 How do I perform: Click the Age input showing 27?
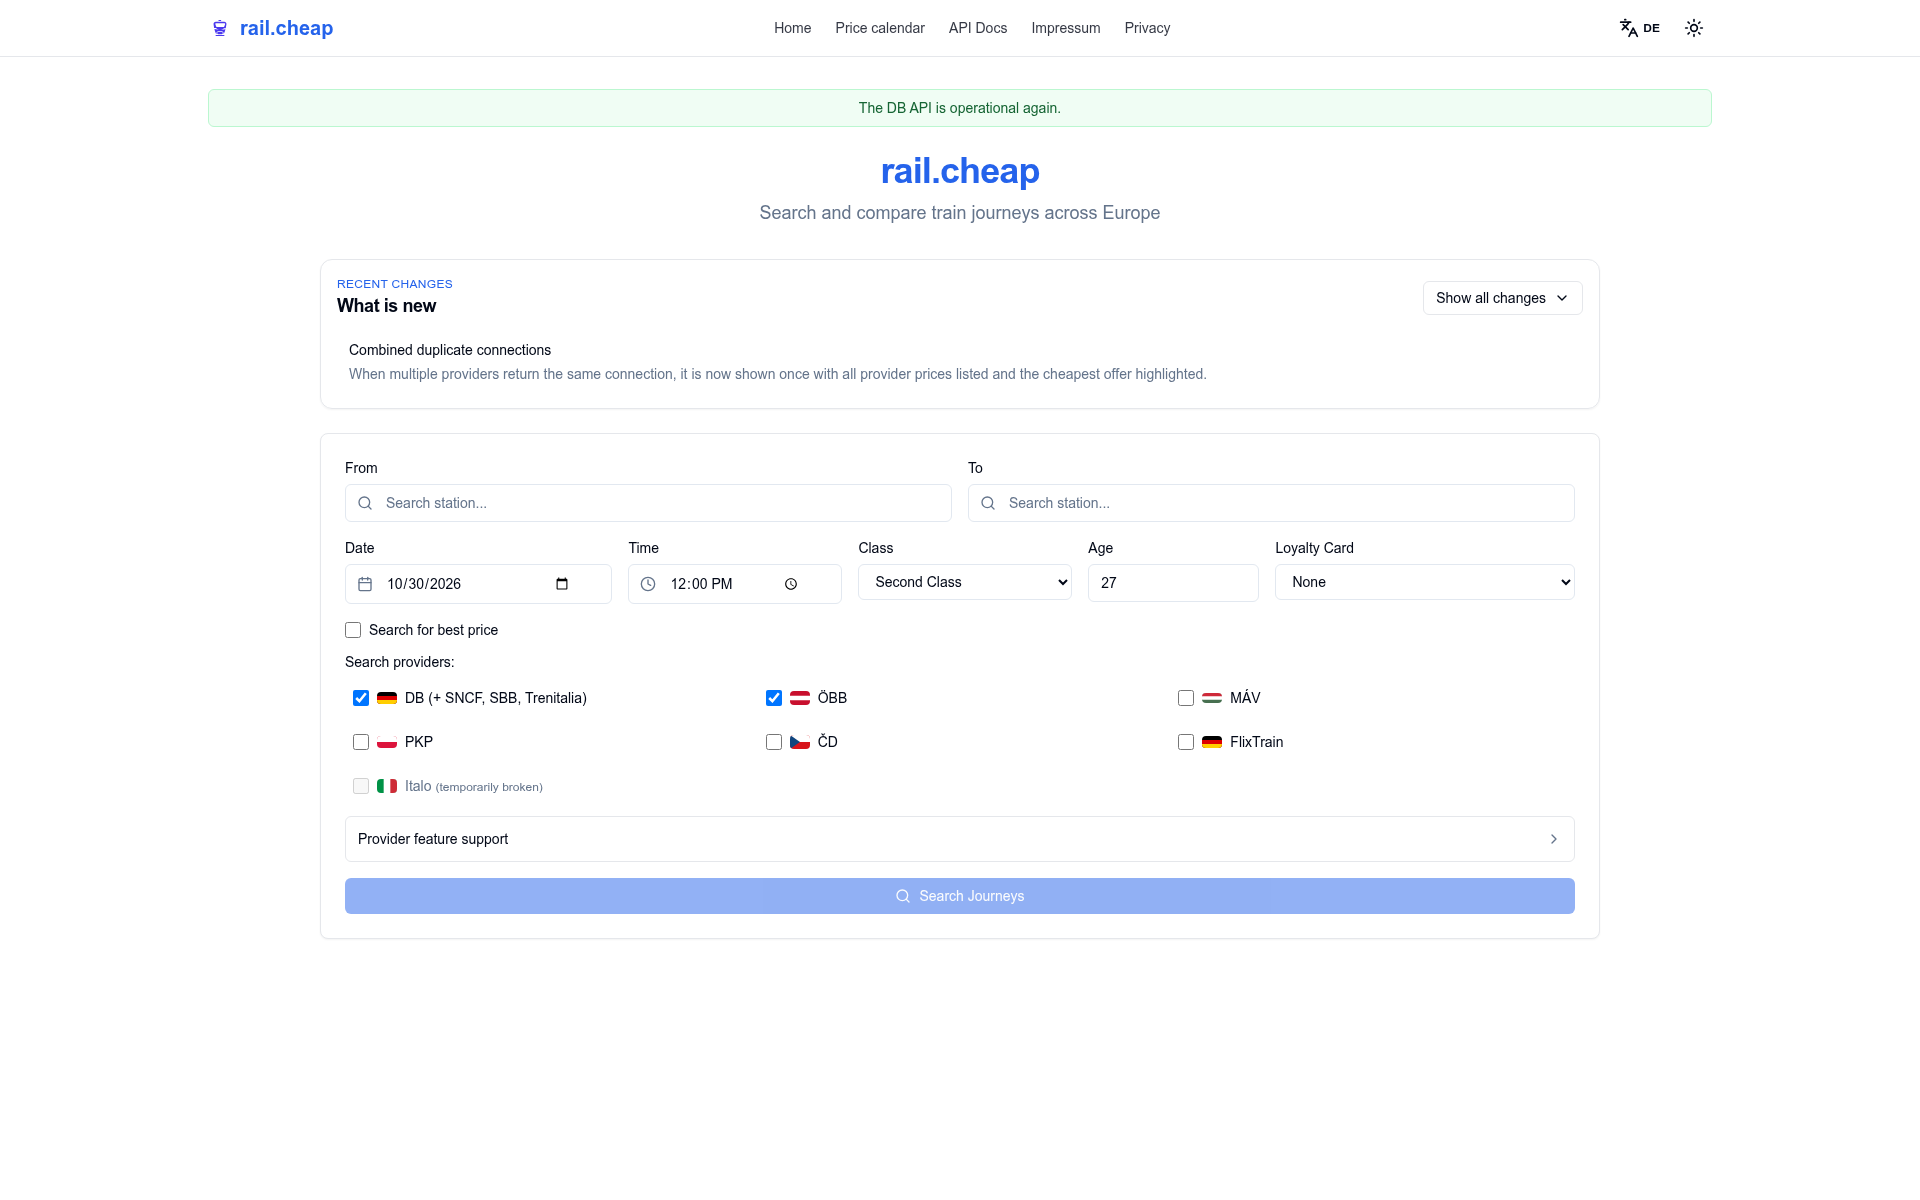1173,583
